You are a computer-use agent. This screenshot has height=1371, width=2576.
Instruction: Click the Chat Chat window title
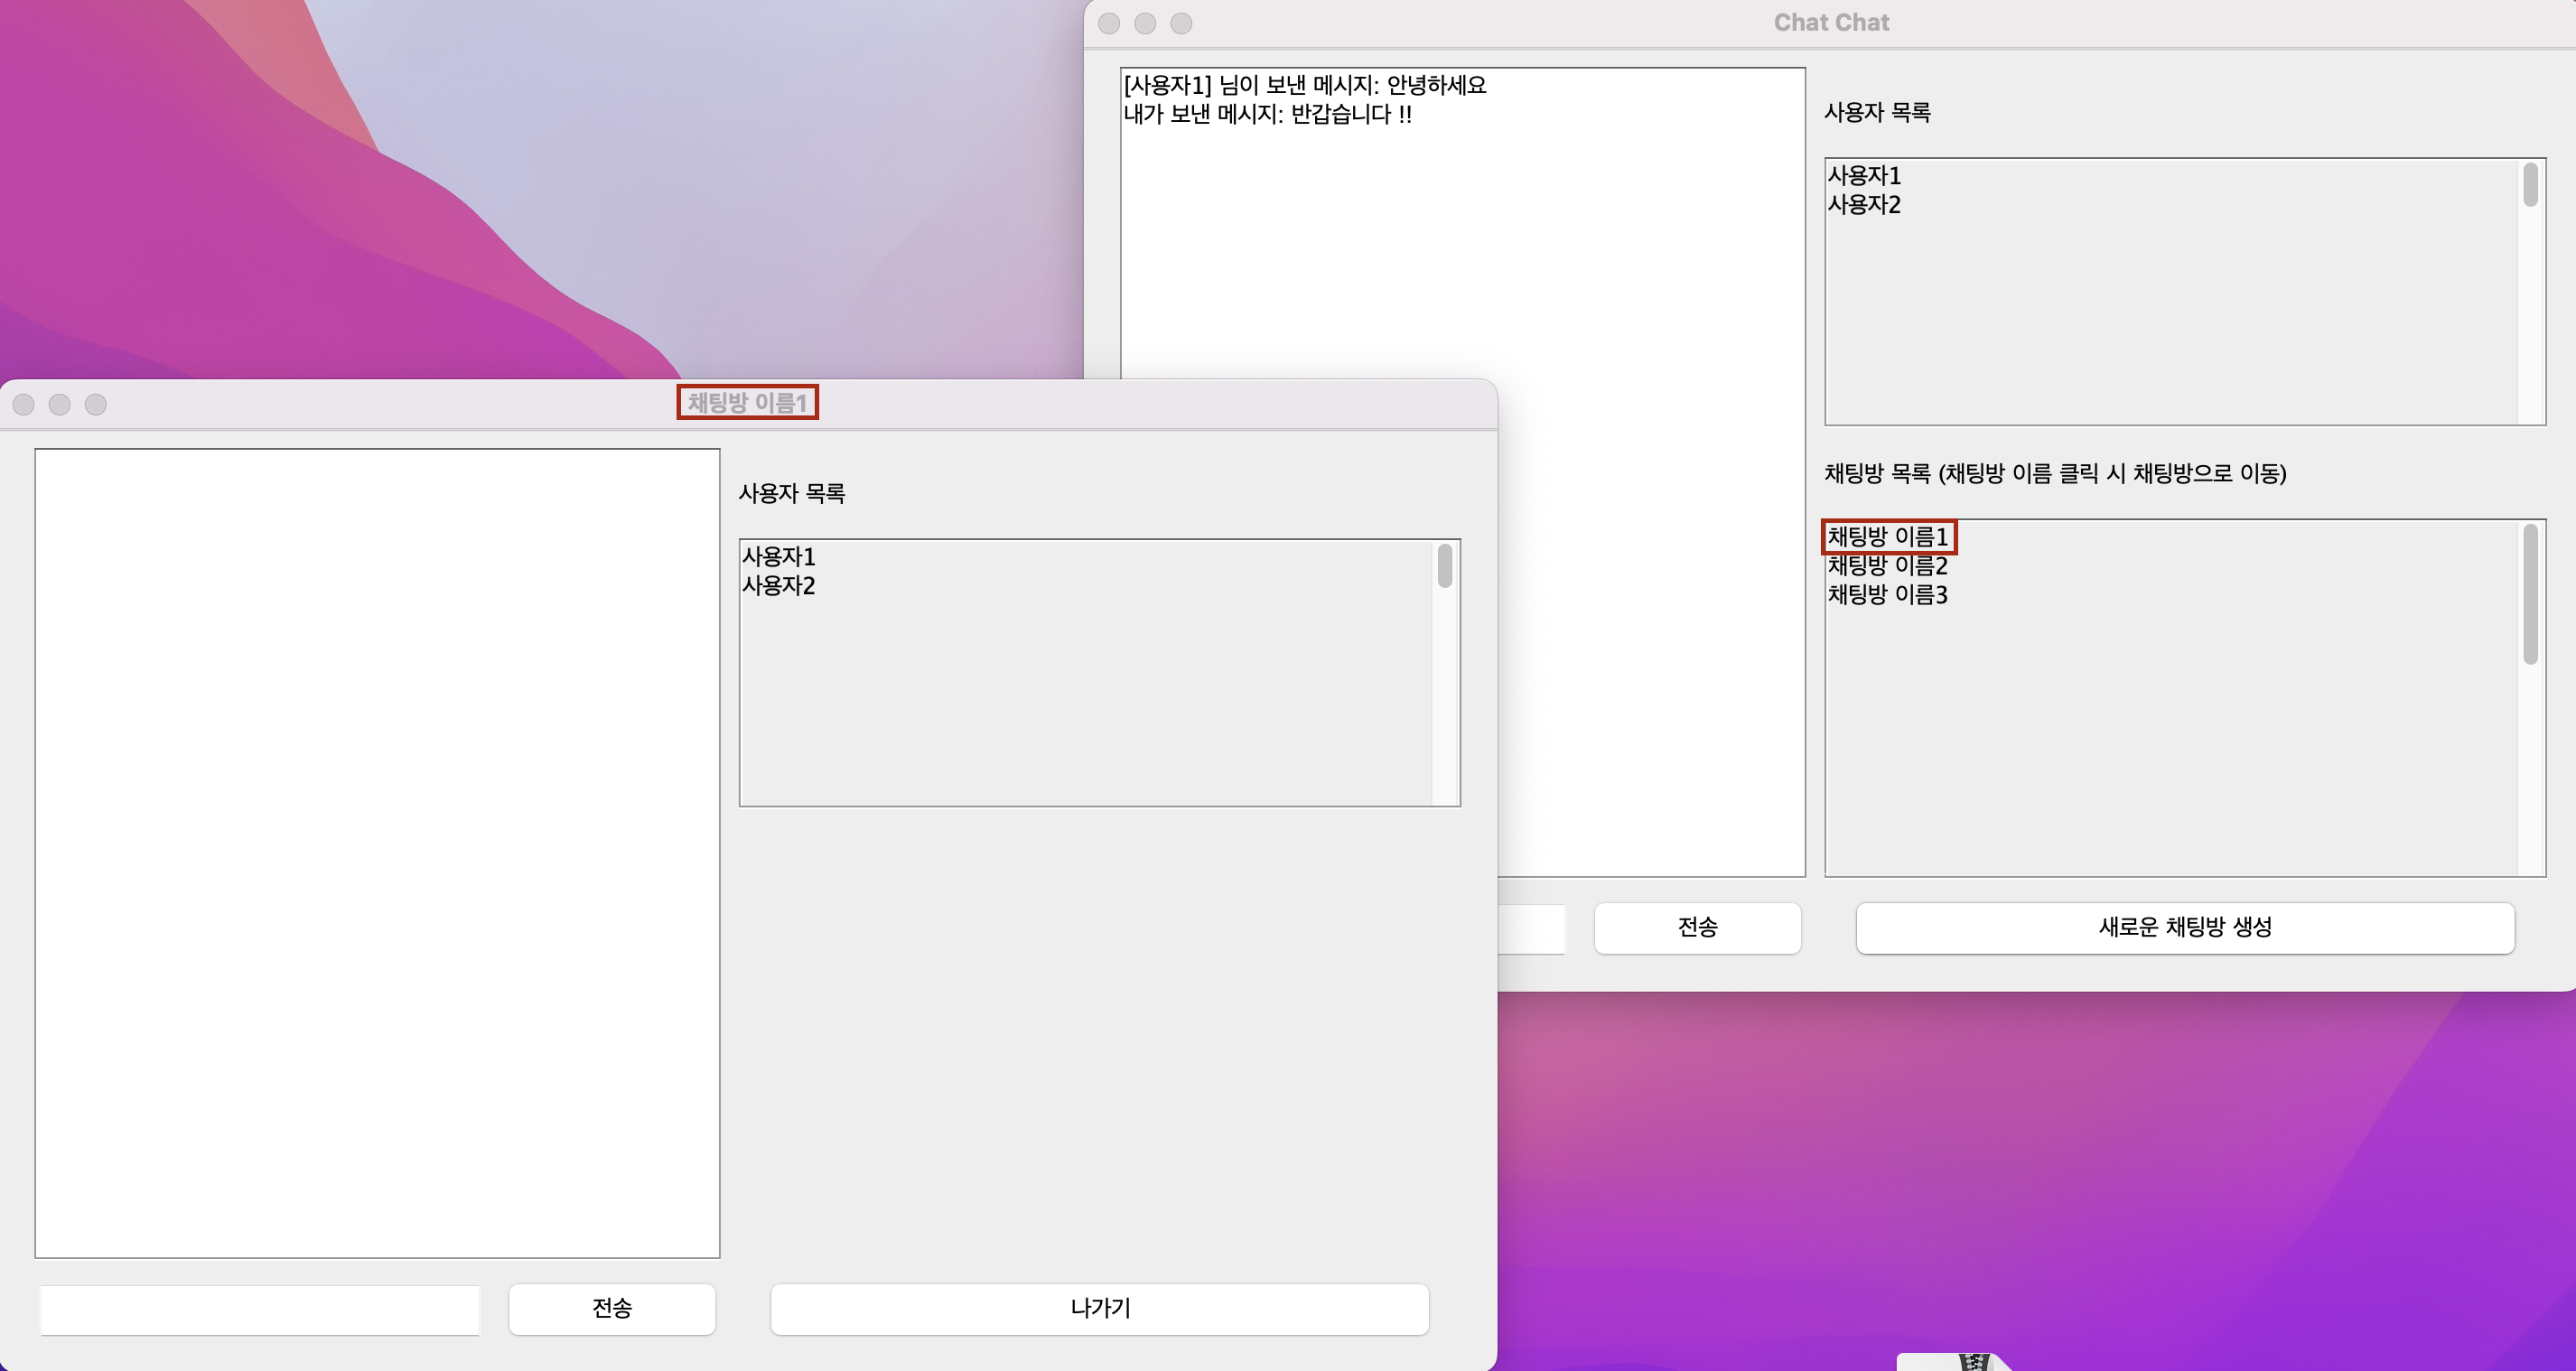coord(1830,23)
